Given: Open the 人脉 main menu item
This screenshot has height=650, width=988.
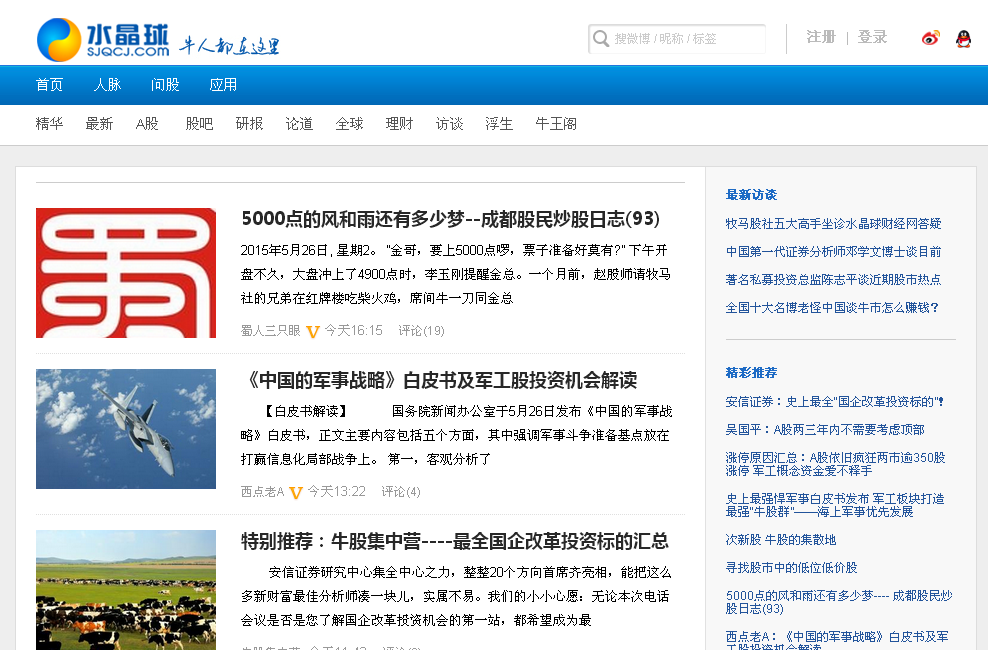Looking at the screenshot, I should [x=107, y=85].
